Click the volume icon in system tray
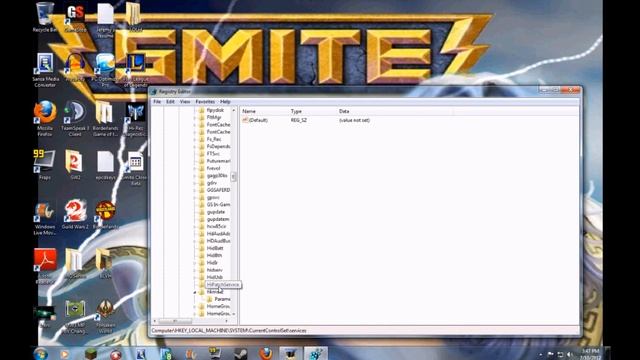 [570, 355]
